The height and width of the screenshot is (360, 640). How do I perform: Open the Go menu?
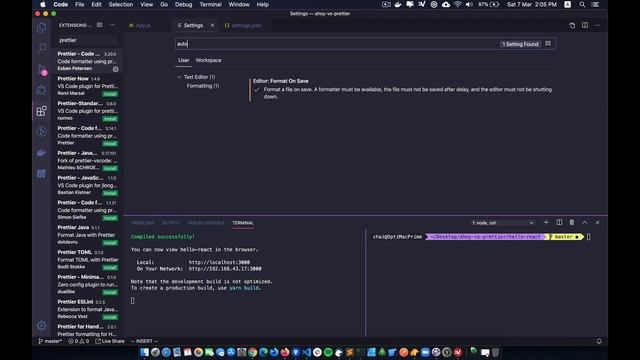(x=164, y=4)
